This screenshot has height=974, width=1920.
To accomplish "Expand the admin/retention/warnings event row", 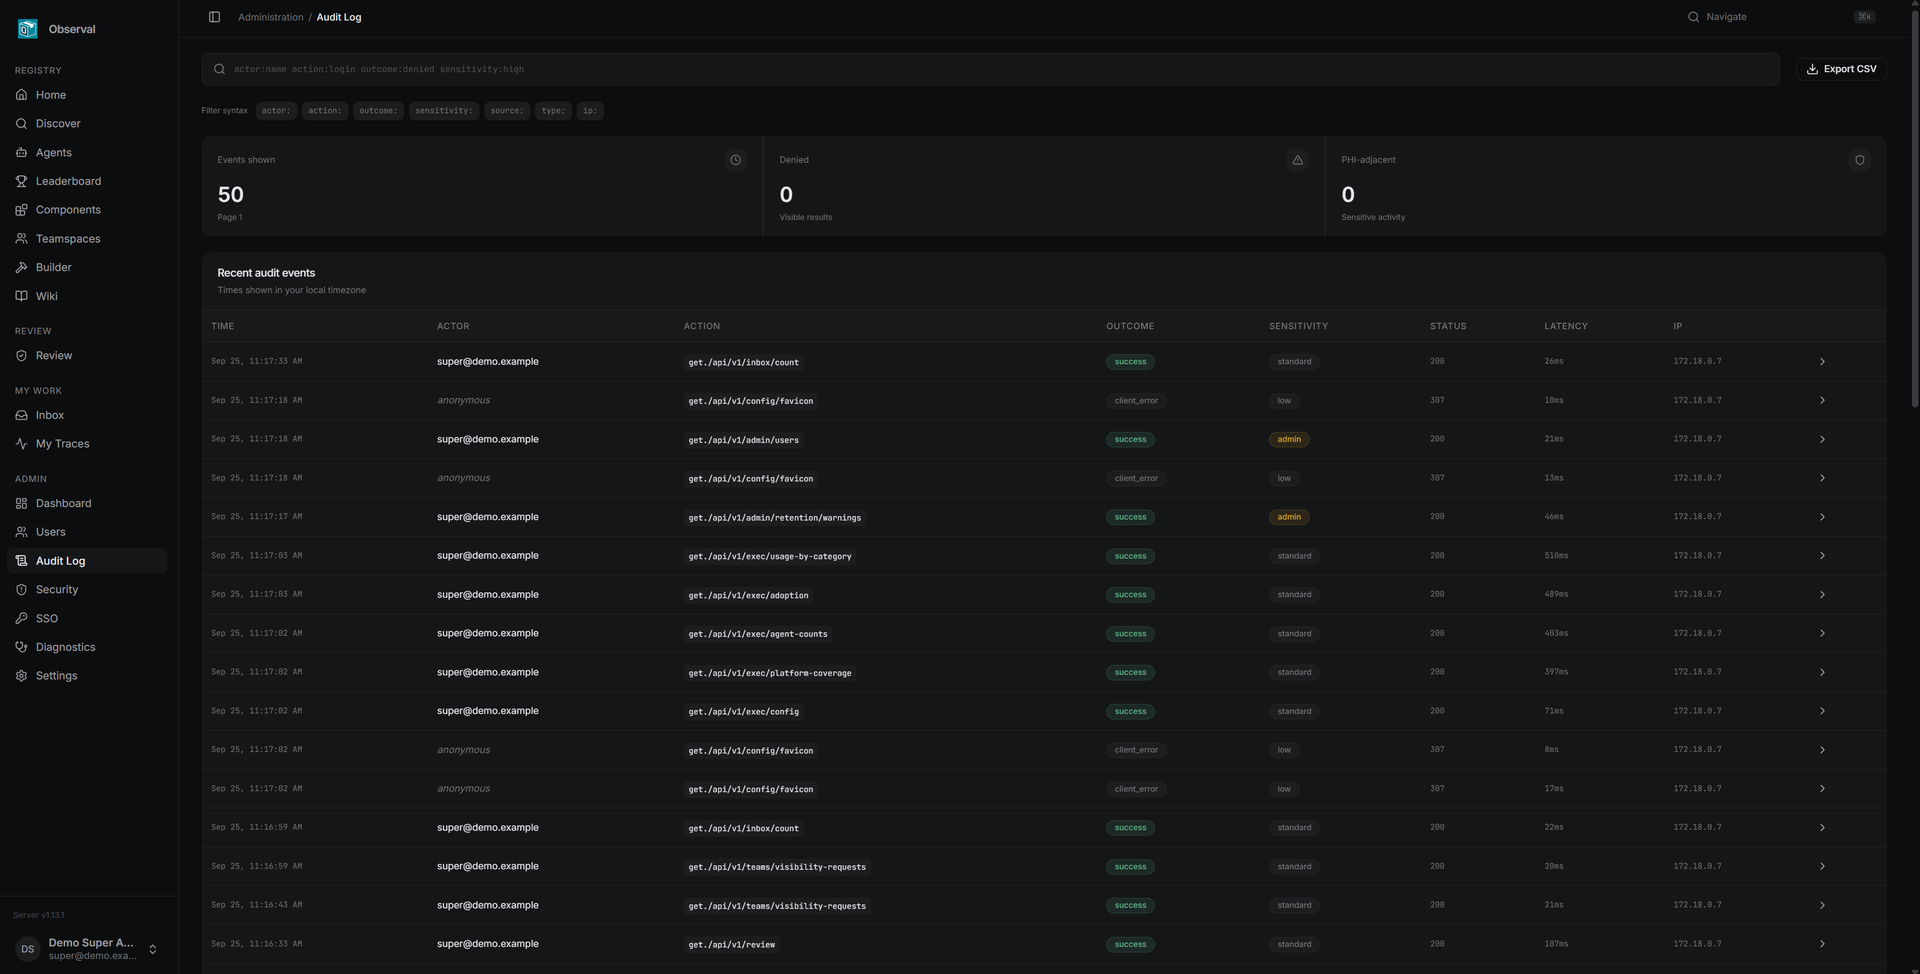I will (x=1822, y=517).
